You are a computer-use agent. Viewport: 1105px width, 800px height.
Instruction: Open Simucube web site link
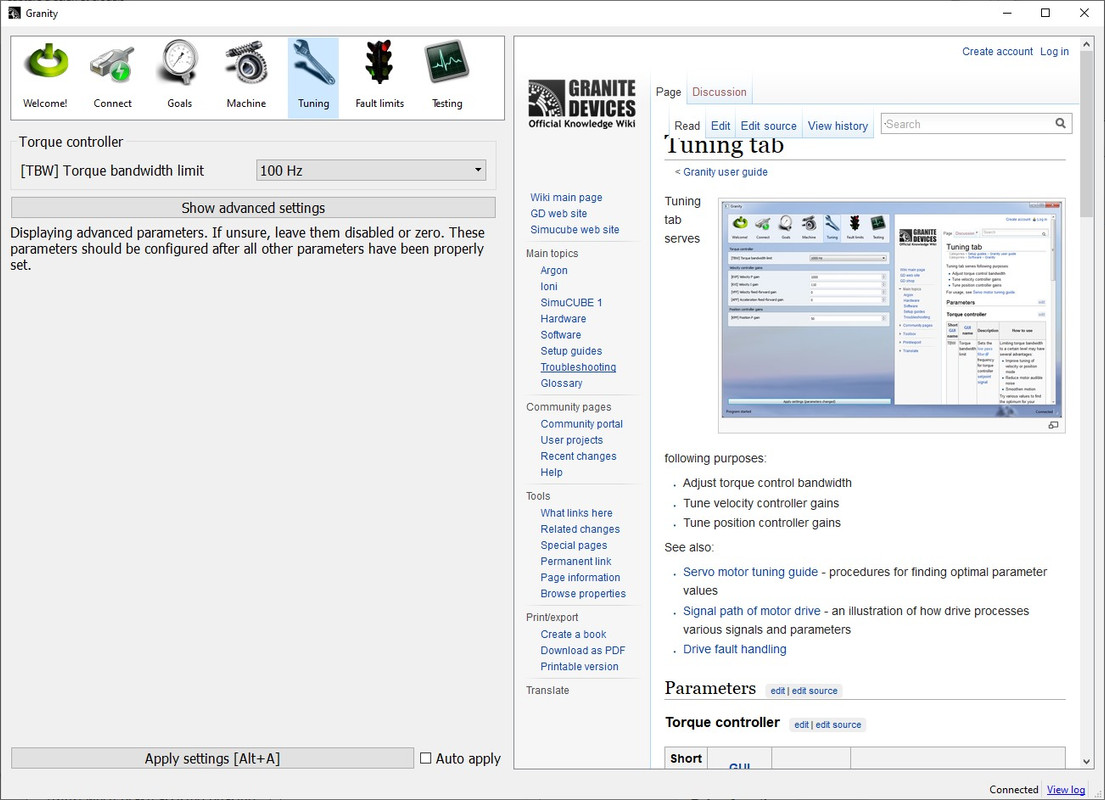[x=574, y=230]
